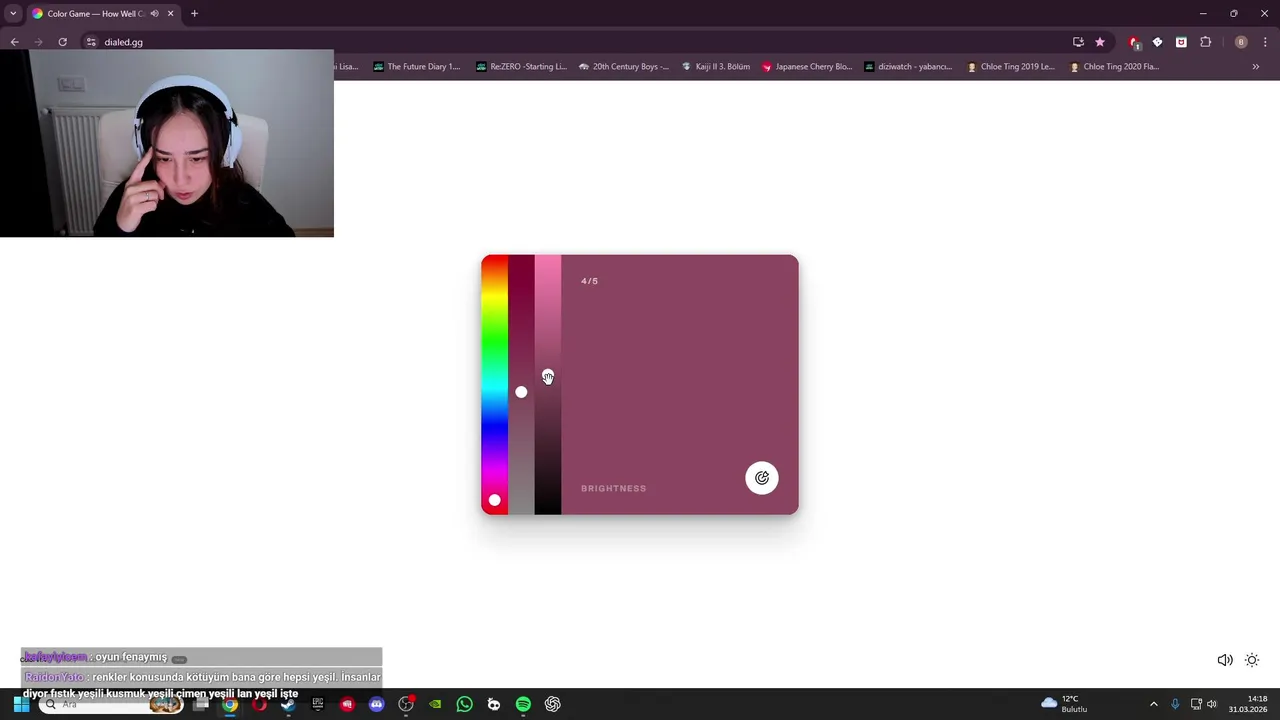Image resolution: width=1280 pixels, height=720 pixels.
Task: Open 'The Future Diary 1...' bookmark
Action: [x=416, y=67]
